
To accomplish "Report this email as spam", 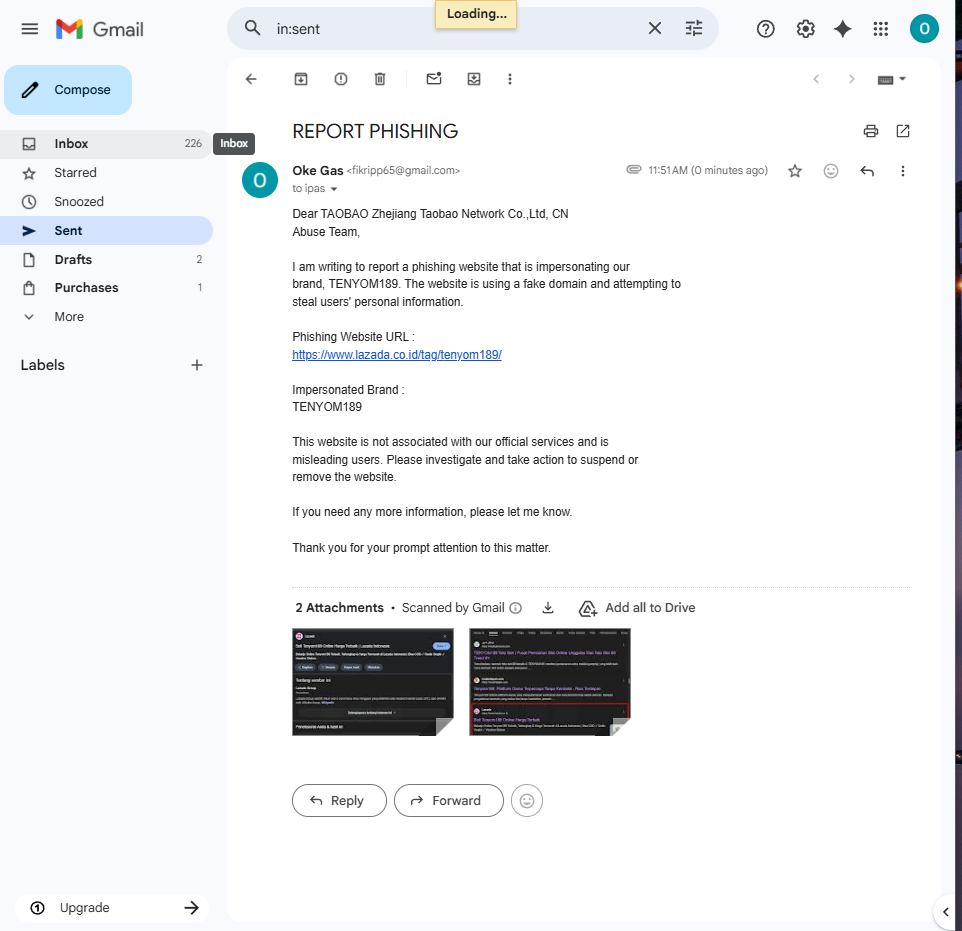I will pos(341,79).
